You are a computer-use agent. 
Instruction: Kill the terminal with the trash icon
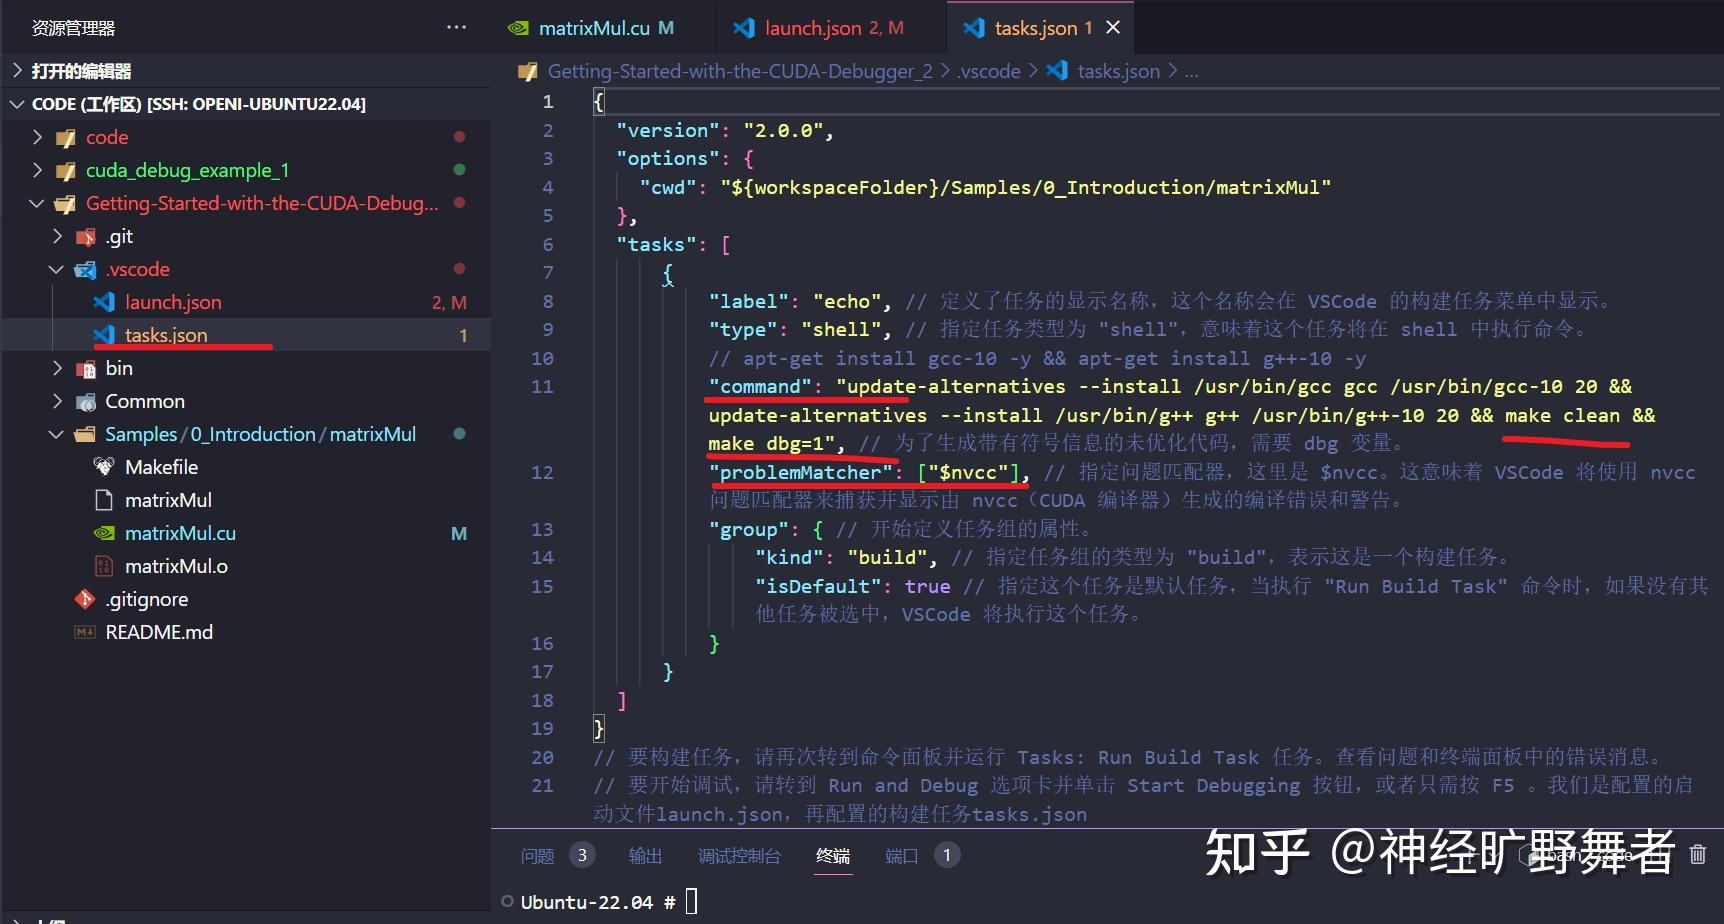1697,855
